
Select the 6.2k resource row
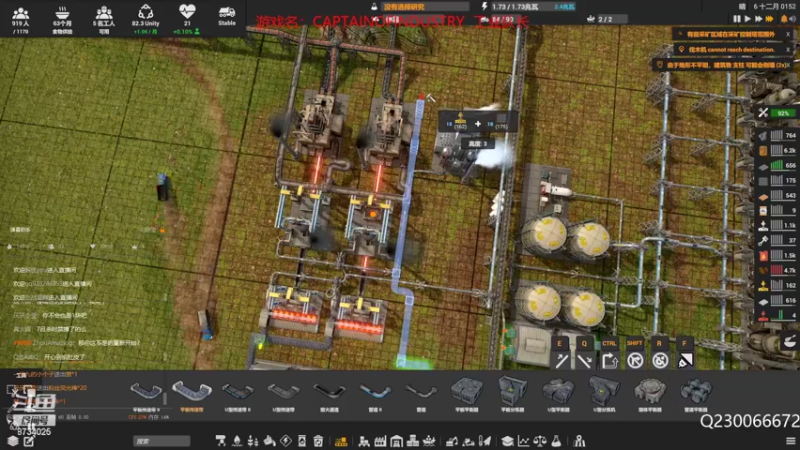click(x=777, y=150)
